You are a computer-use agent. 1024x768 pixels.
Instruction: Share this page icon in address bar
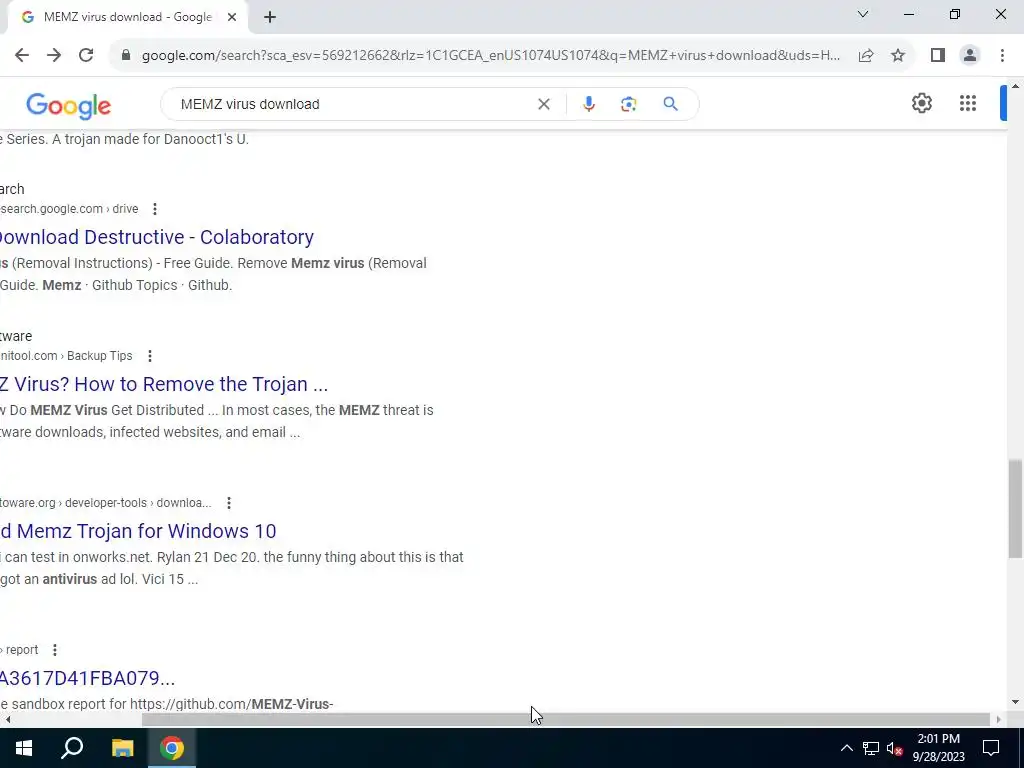(866, 56)
